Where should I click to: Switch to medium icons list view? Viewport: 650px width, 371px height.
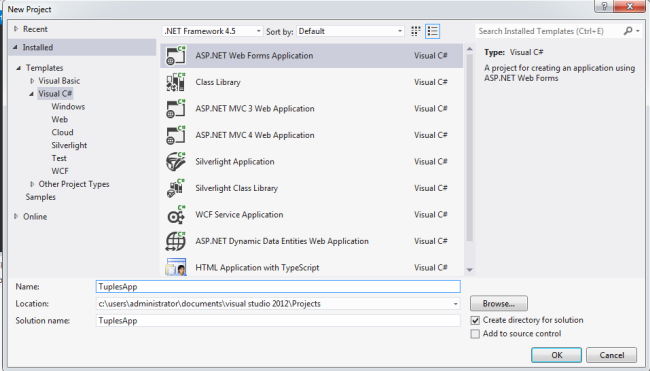pos(432,31)
